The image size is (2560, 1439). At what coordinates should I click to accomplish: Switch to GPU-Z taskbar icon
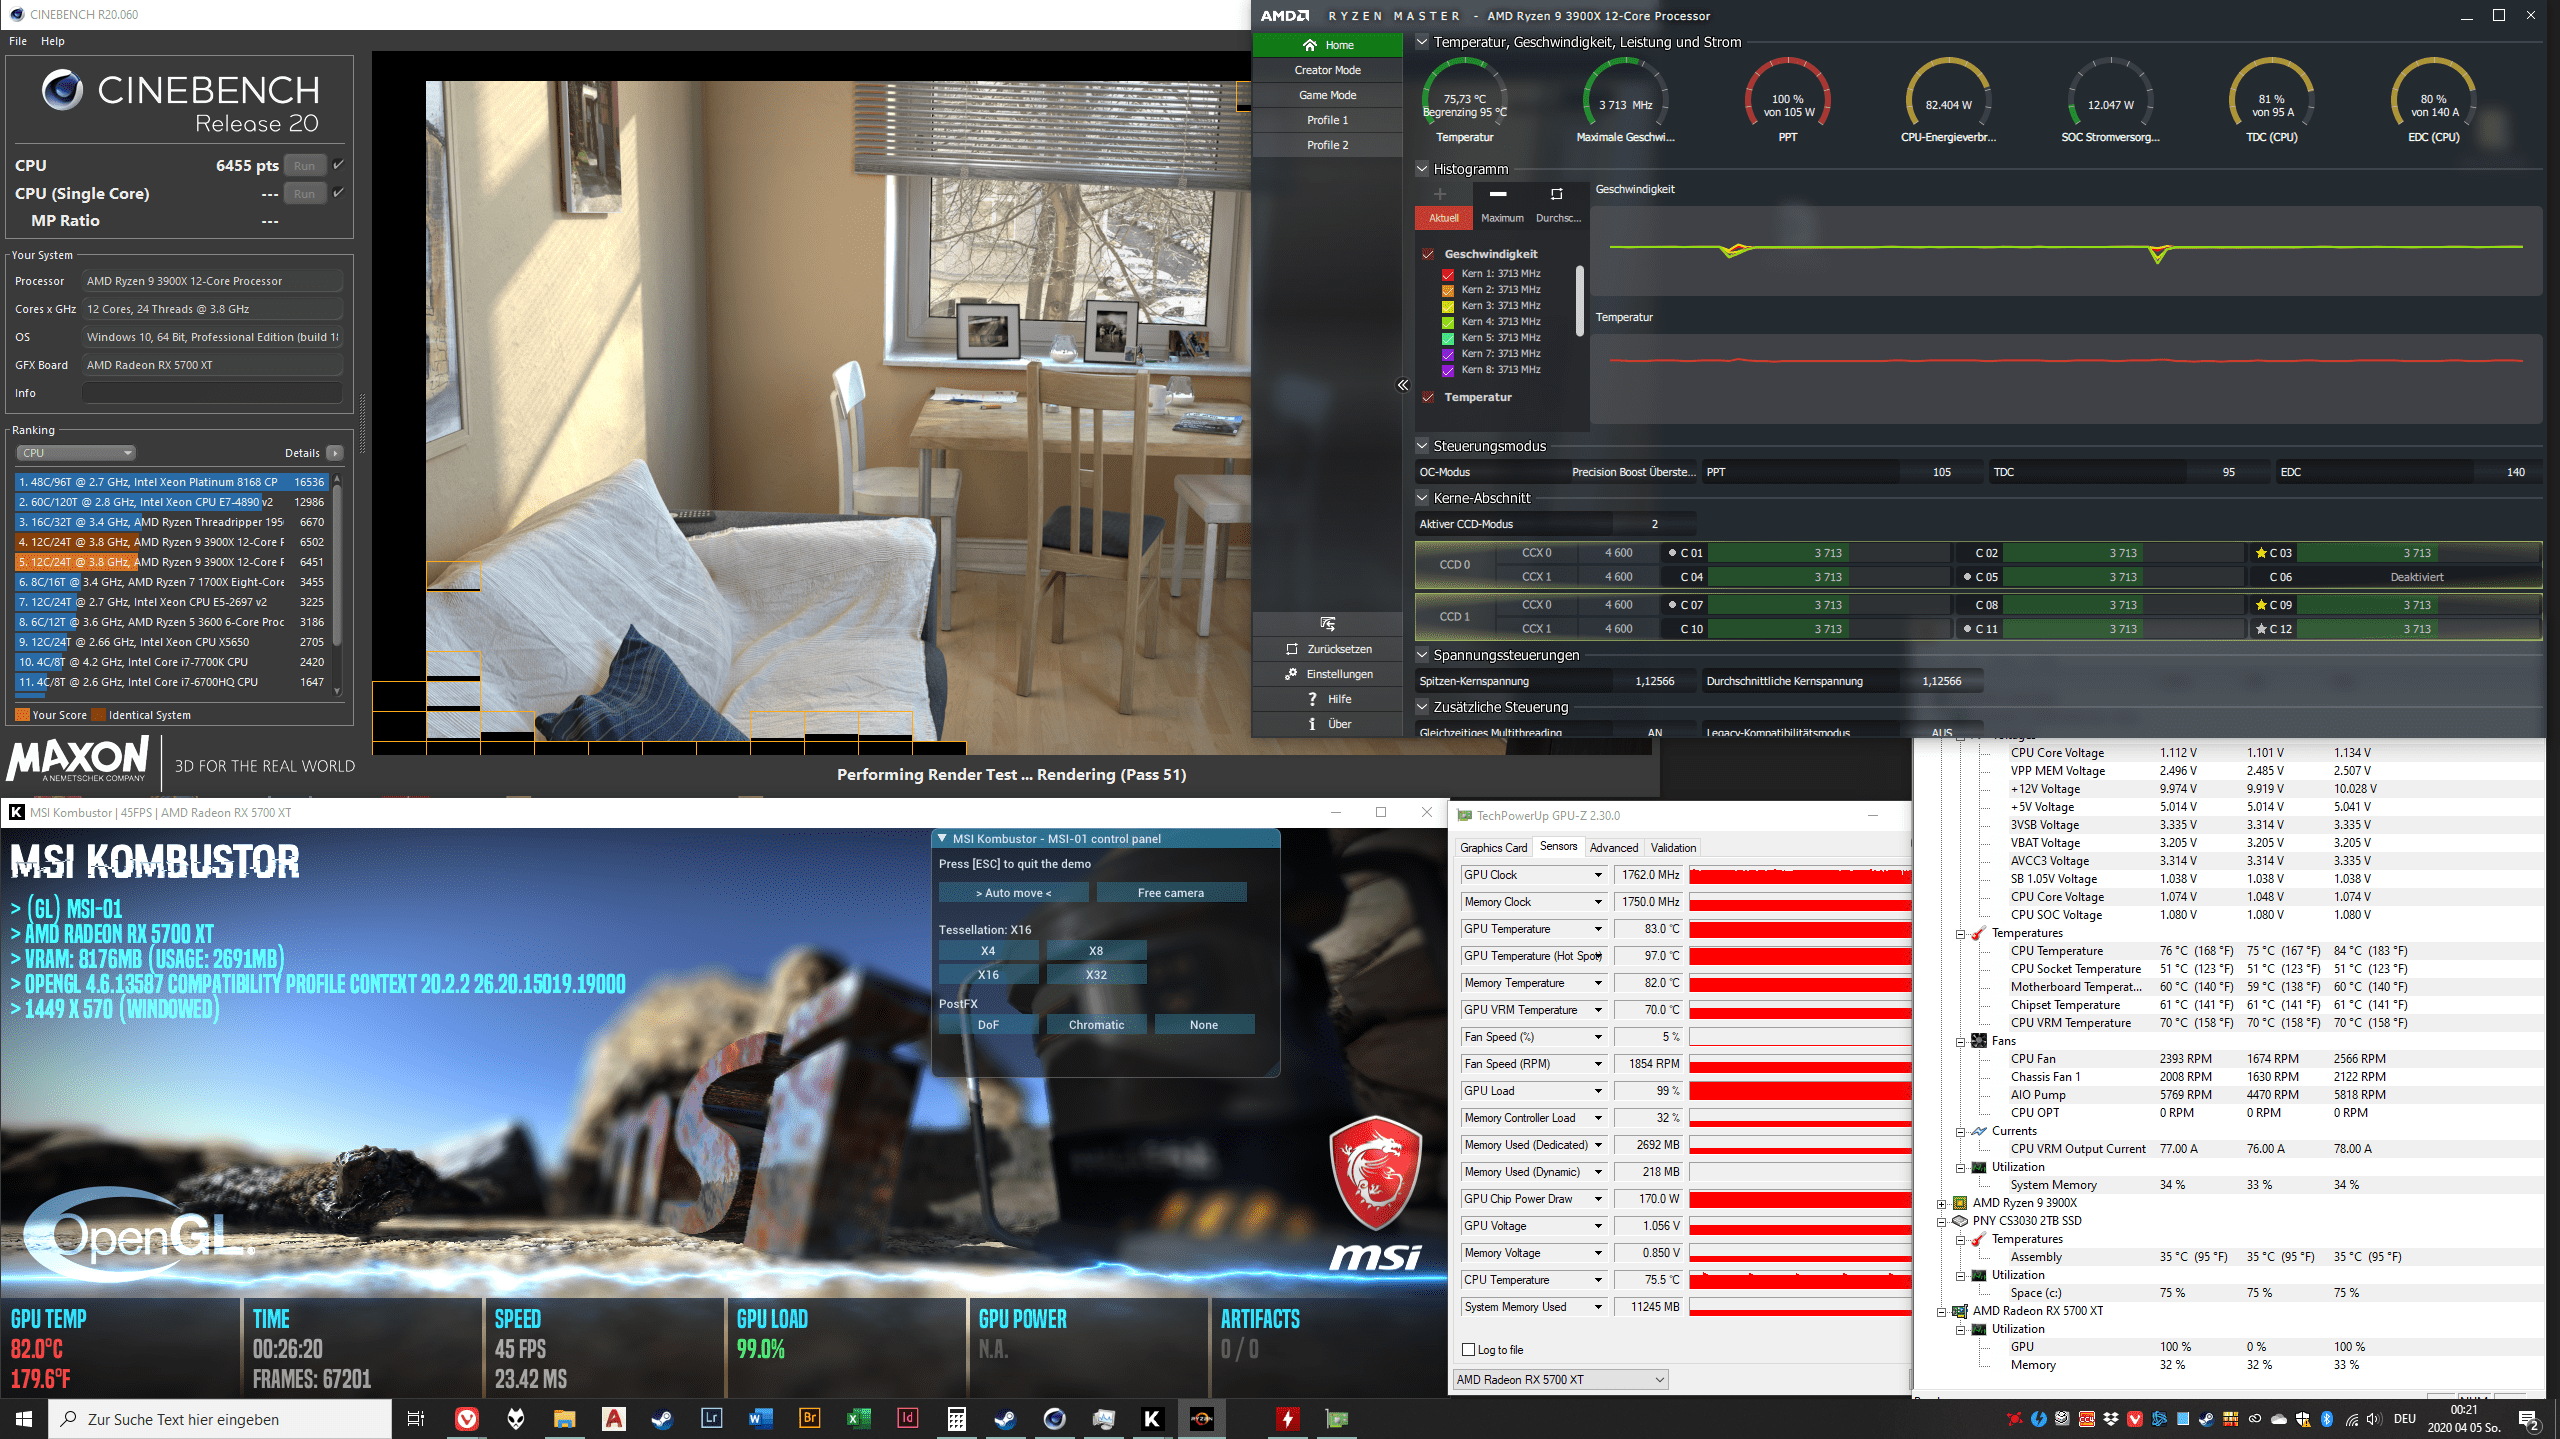tap(1337, 1418)
